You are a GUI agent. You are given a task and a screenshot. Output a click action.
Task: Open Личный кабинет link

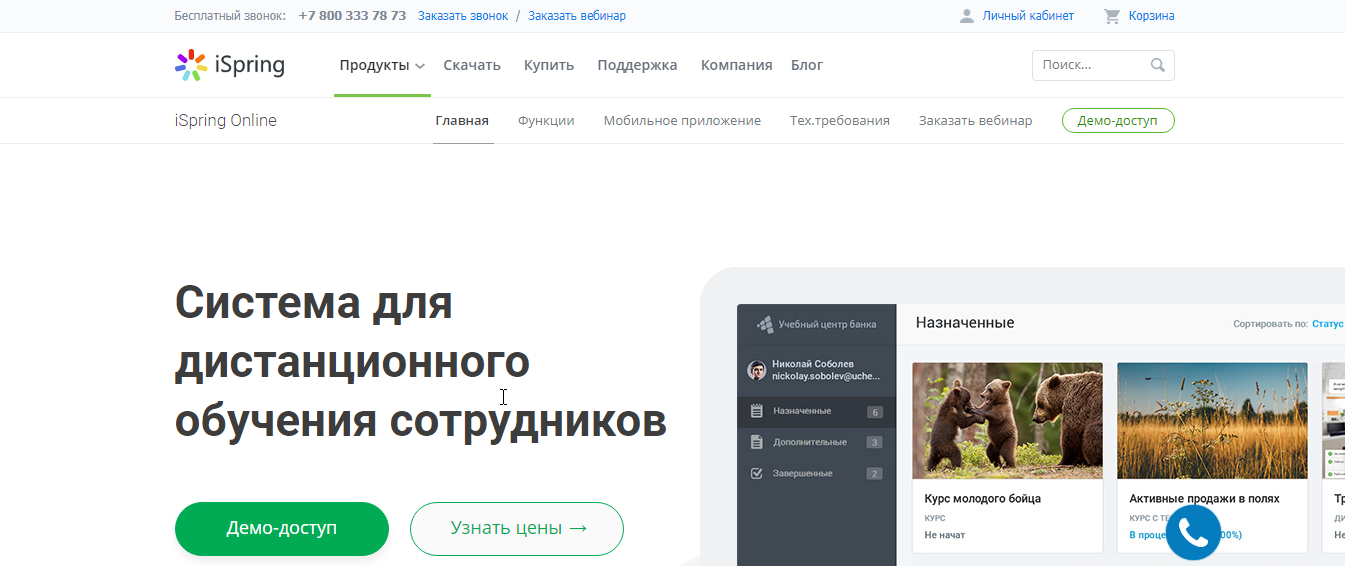1028,16
